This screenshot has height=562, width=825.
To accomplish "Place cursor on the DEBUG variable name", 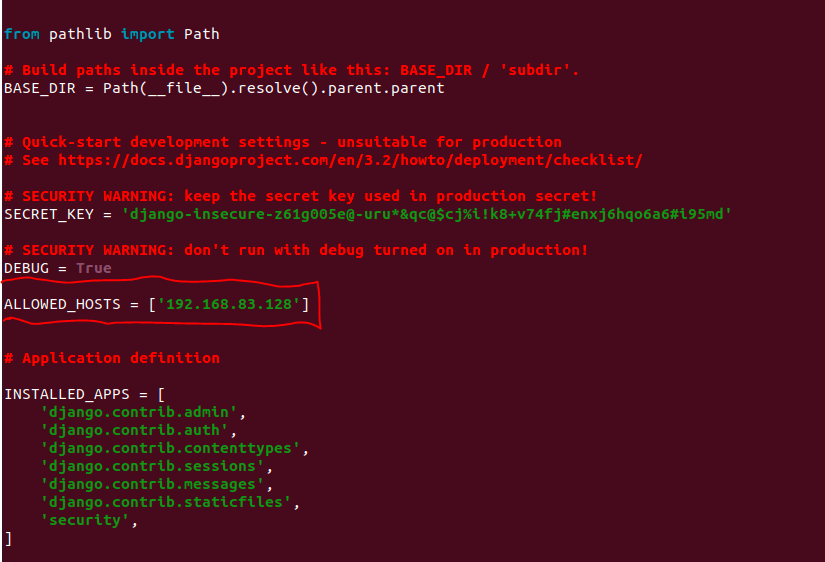I will 26,268.
